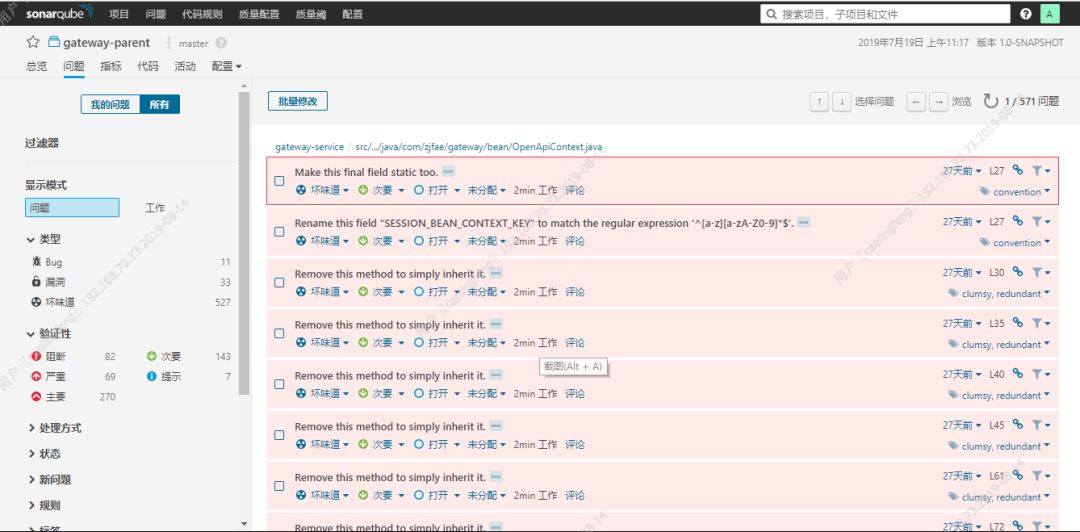Screen dimensions: 1080x532
Task: Collapse the 类型 filter section
Action: point(43,239)
